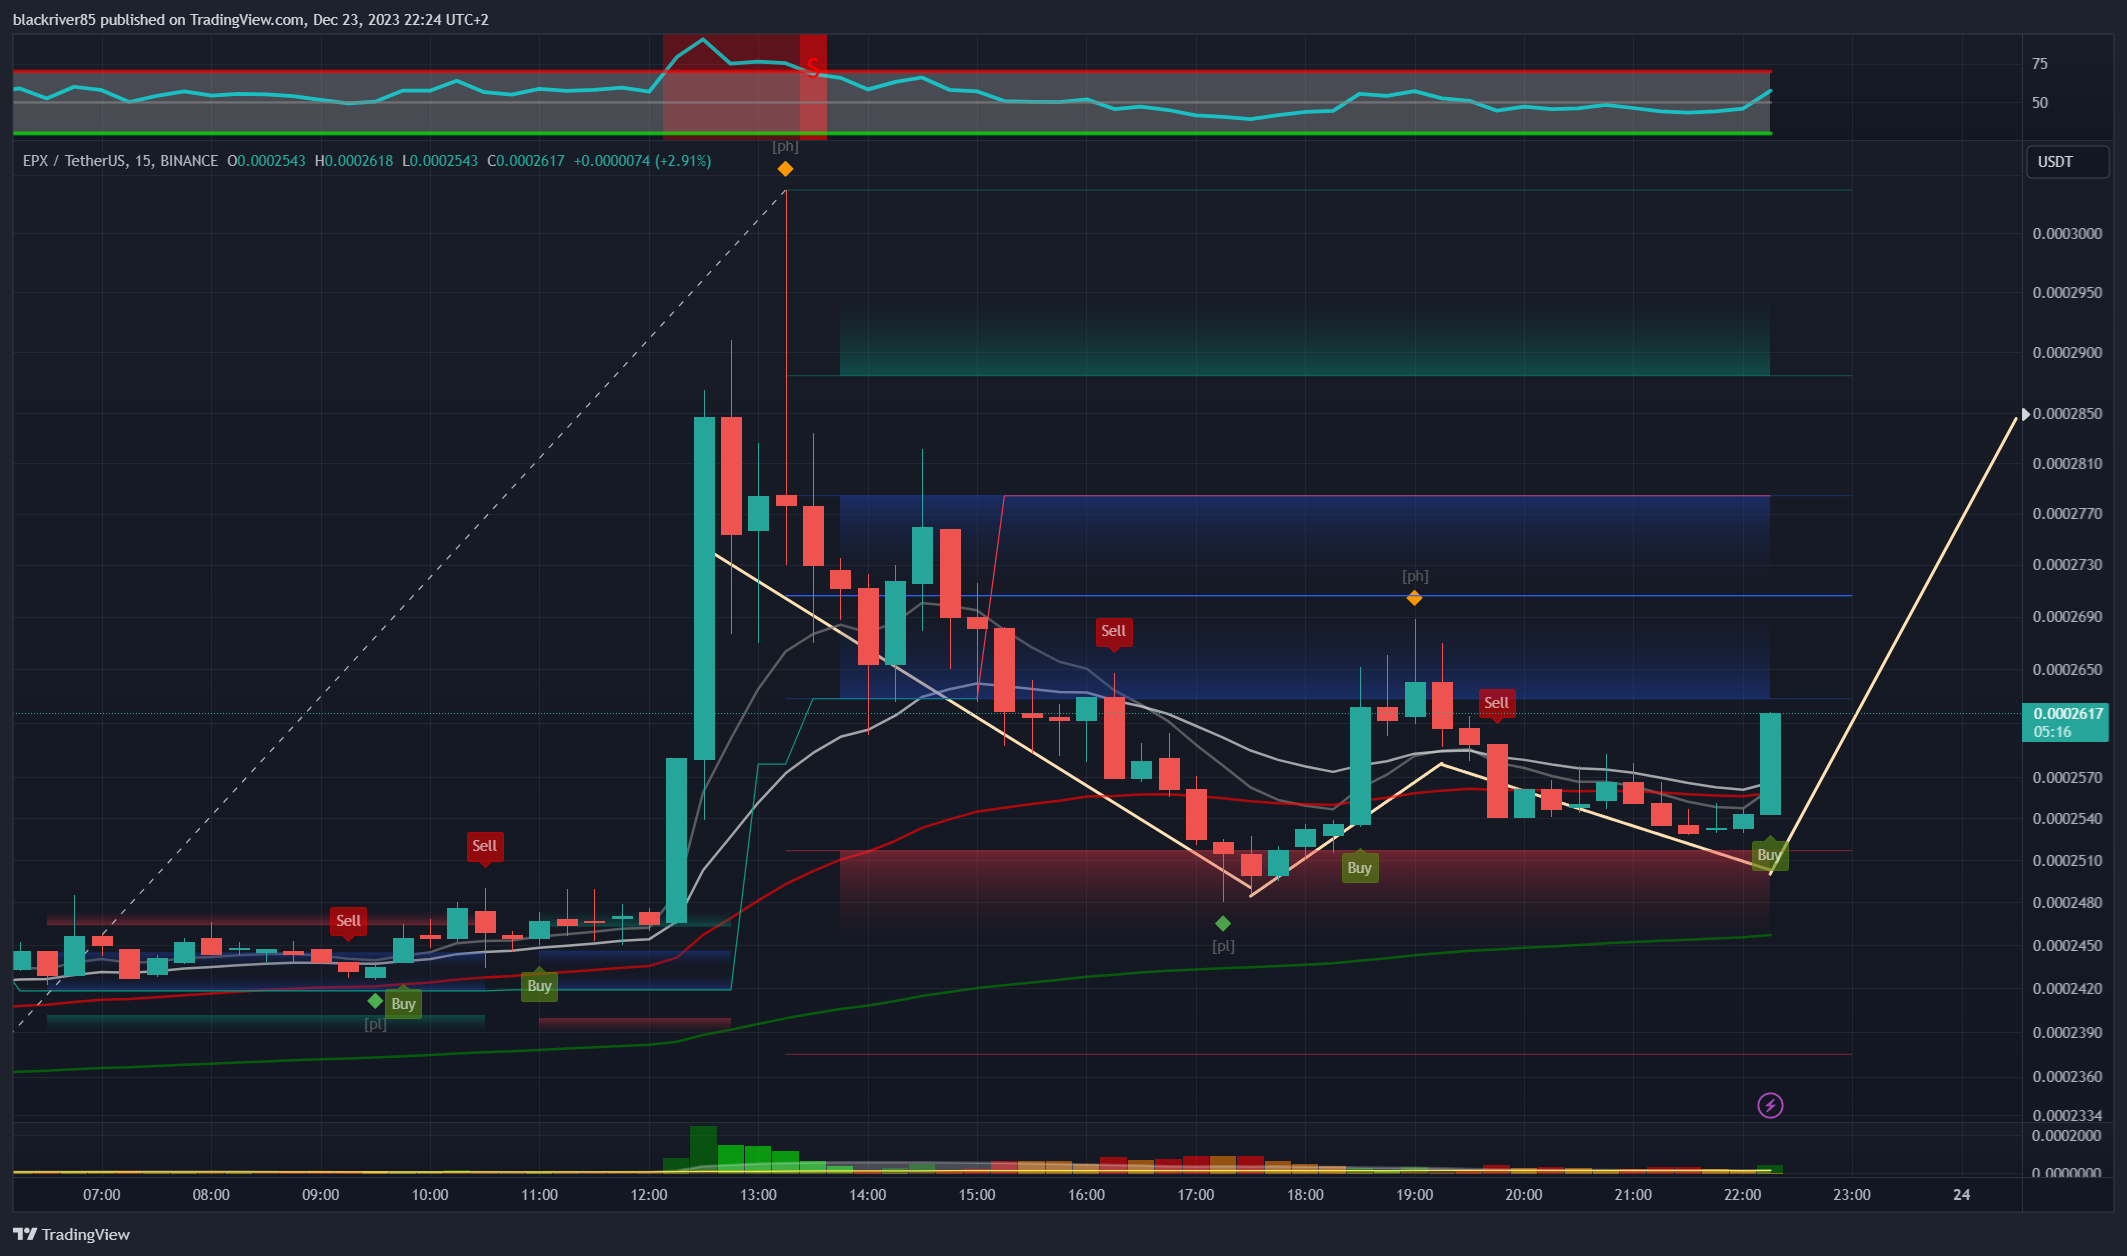Click the Sell label at the 19:45 candle

(1496, 703)
